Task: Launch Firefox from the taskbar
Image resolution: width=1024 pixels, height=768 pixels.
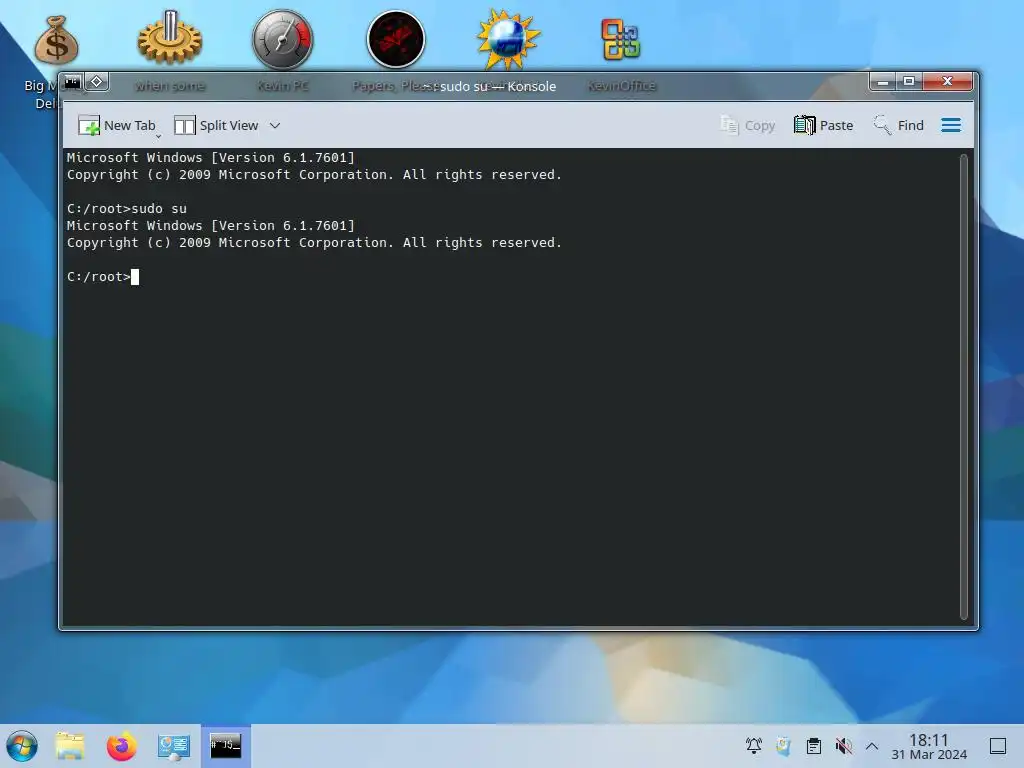Action: (121, 746)
